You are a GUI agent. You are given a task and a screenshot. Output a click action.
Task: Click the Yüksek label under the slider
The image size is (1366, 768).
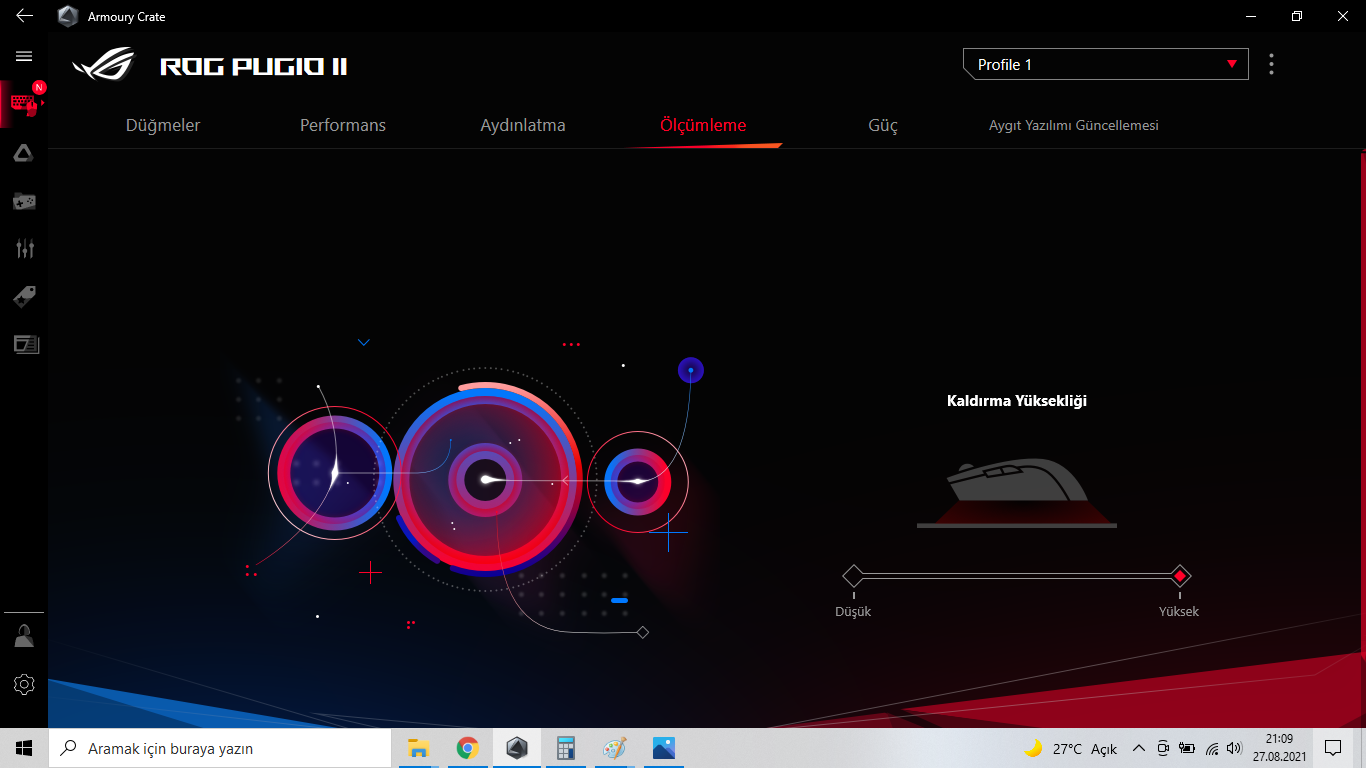[1179, 611]
